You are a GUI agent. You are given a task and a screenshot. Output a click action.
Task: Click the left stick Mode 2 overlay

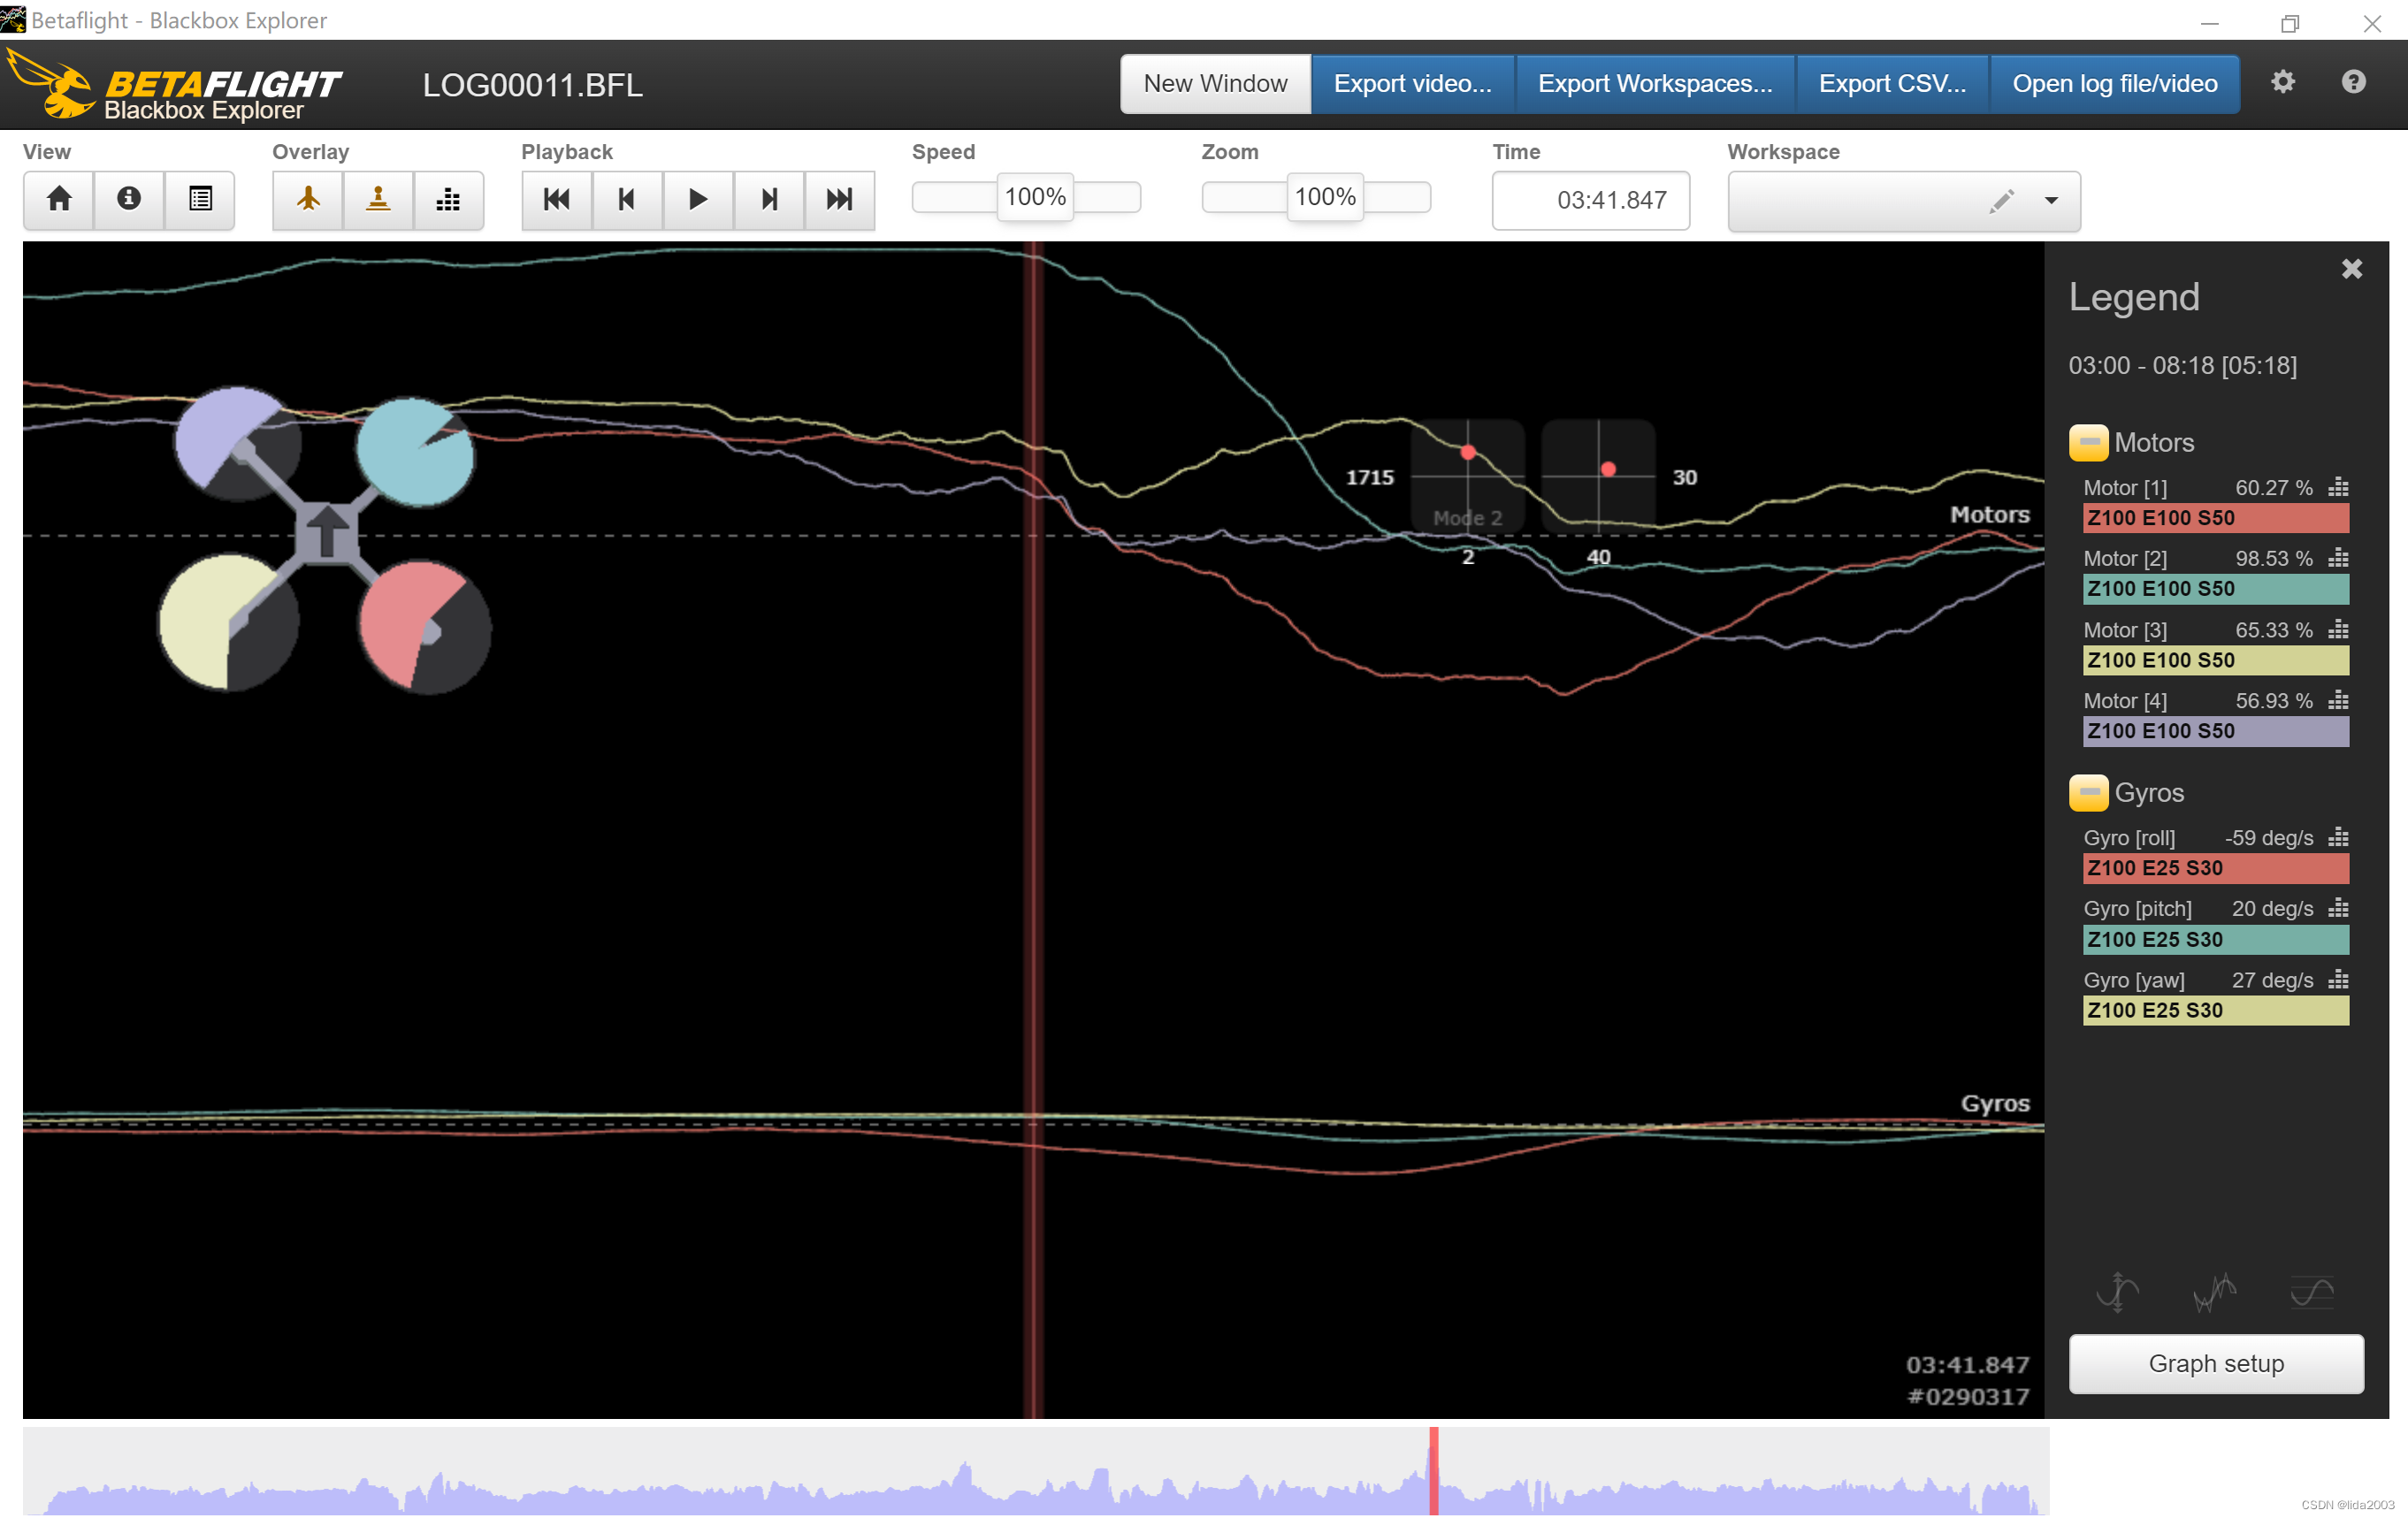coord(1467,476)
